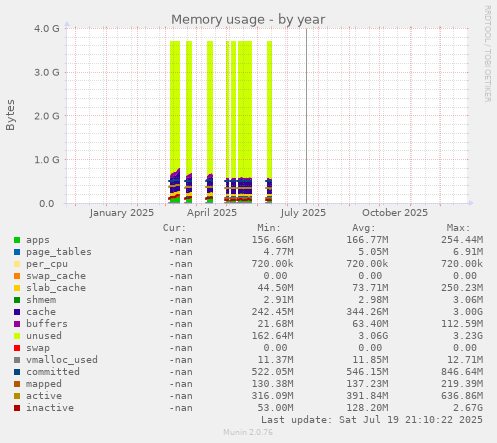Screen dimensions: 497x443
Task: Click the "1.0 G" y-axis label
Action: click(x=47, y=160)
